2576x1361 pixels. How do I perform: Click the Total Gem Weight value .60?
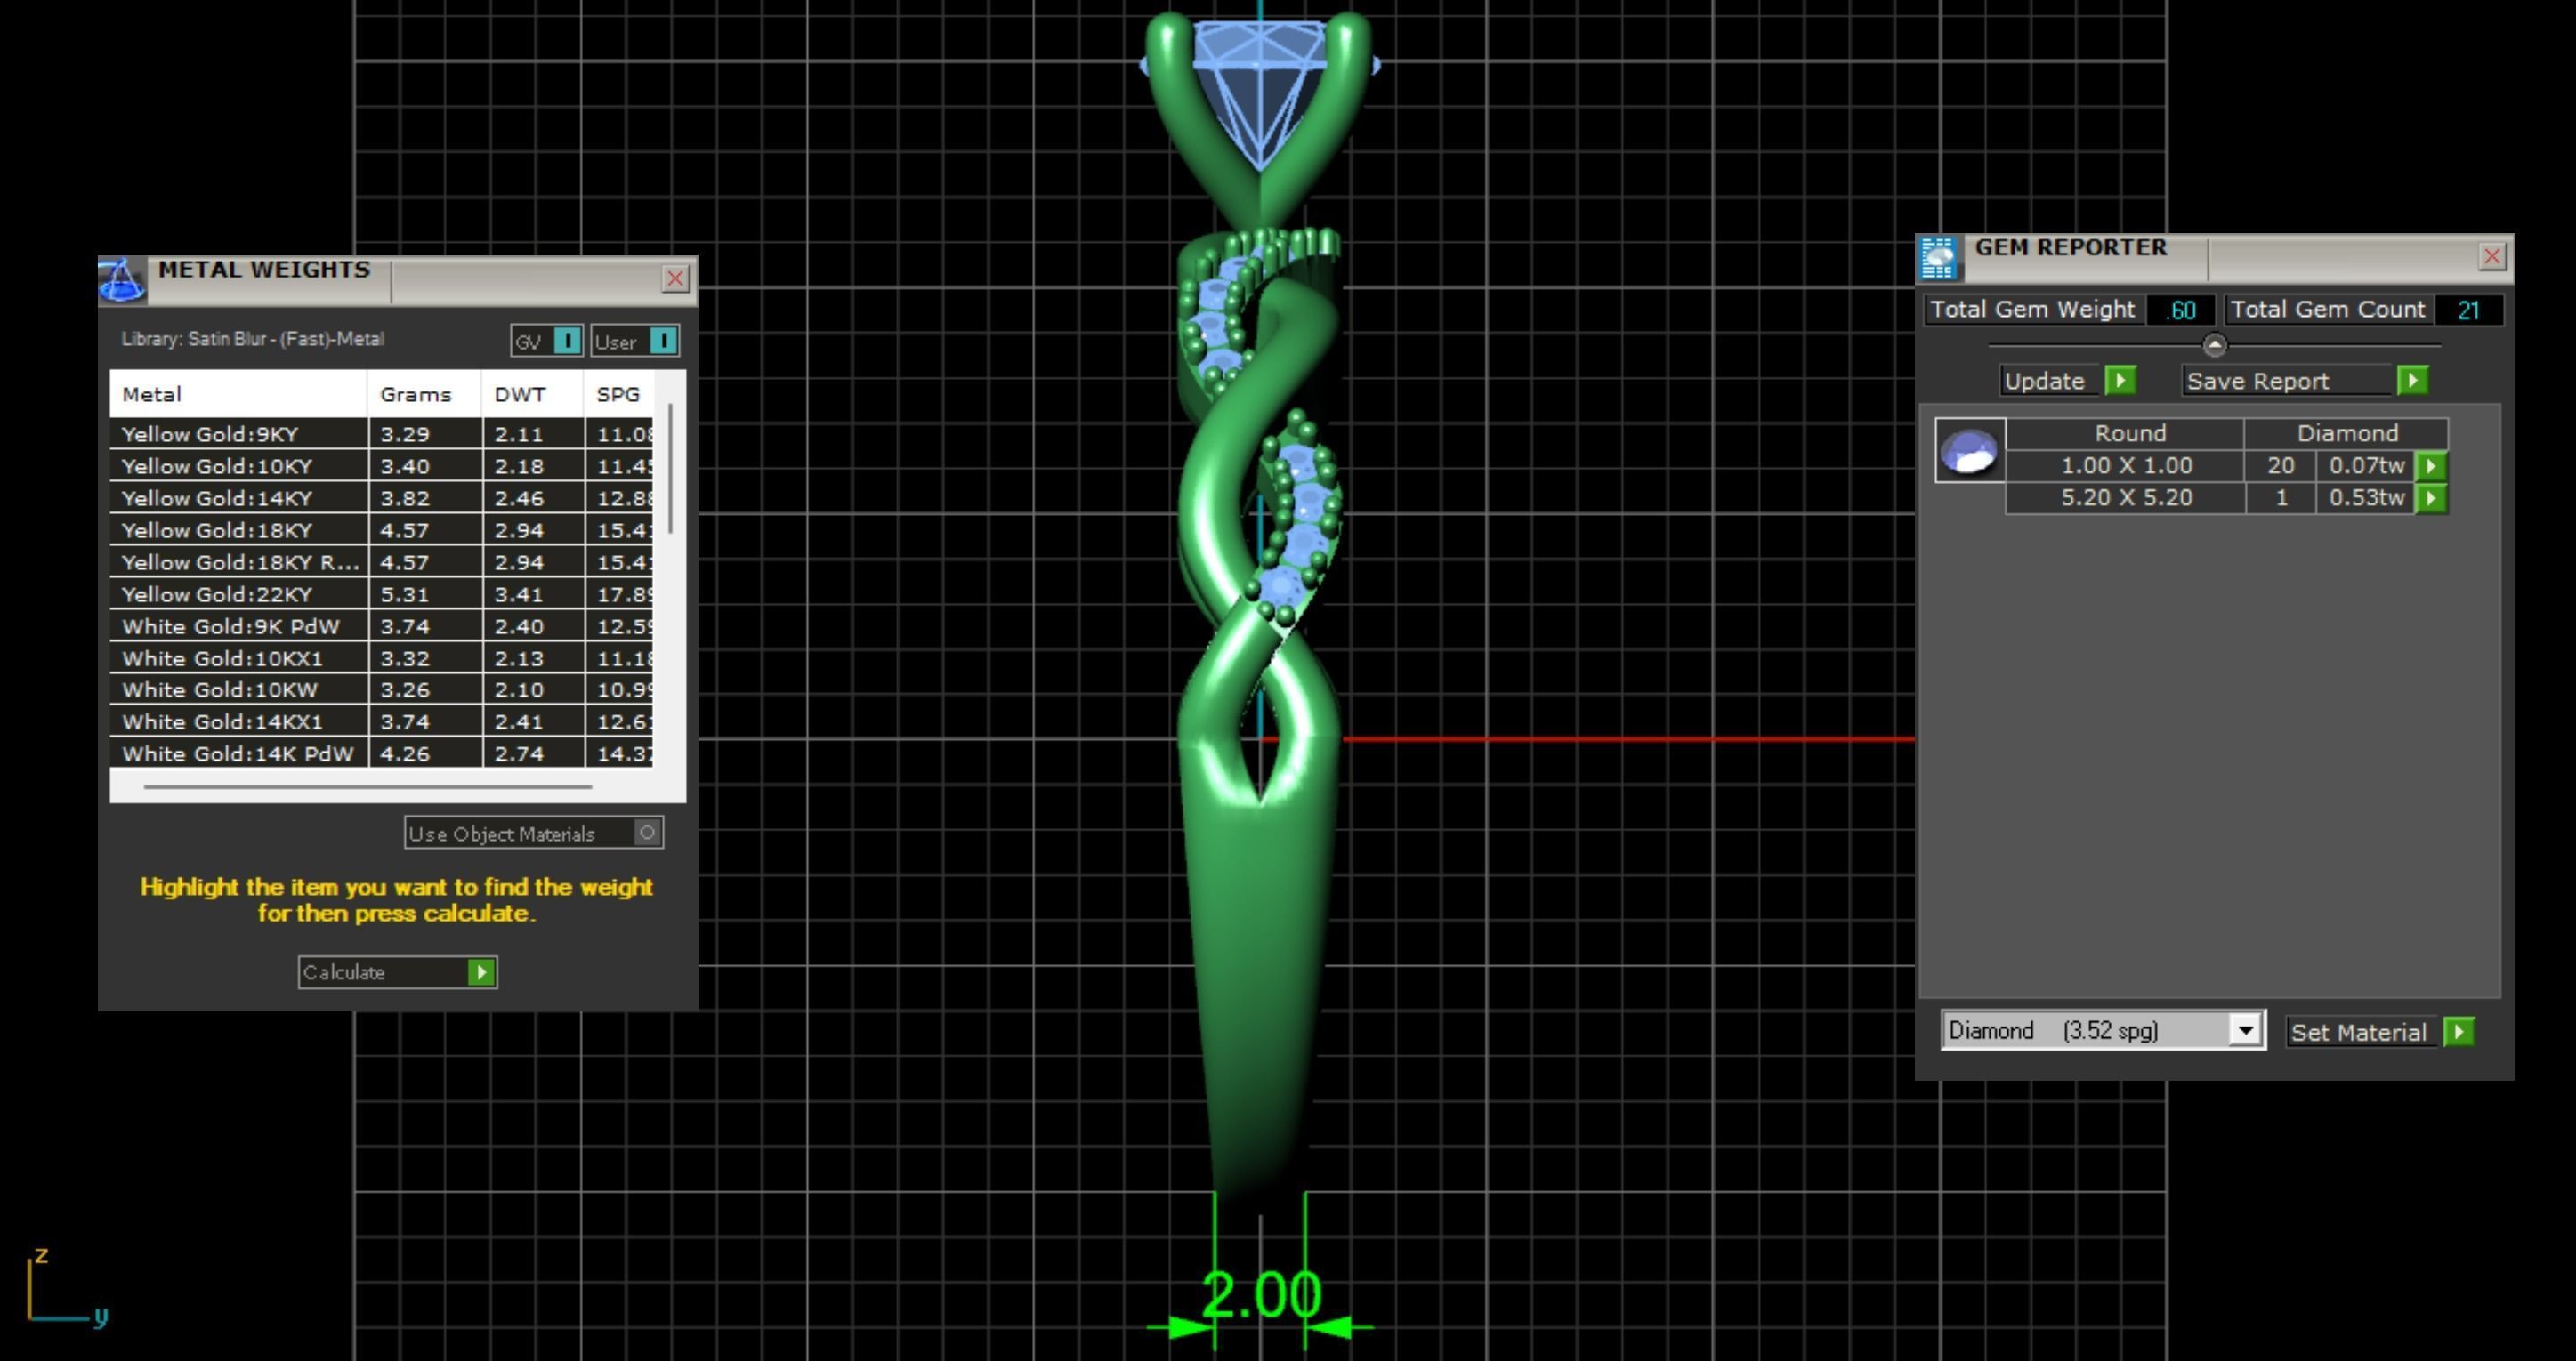pyautogui.click(x=2181, y=310)
